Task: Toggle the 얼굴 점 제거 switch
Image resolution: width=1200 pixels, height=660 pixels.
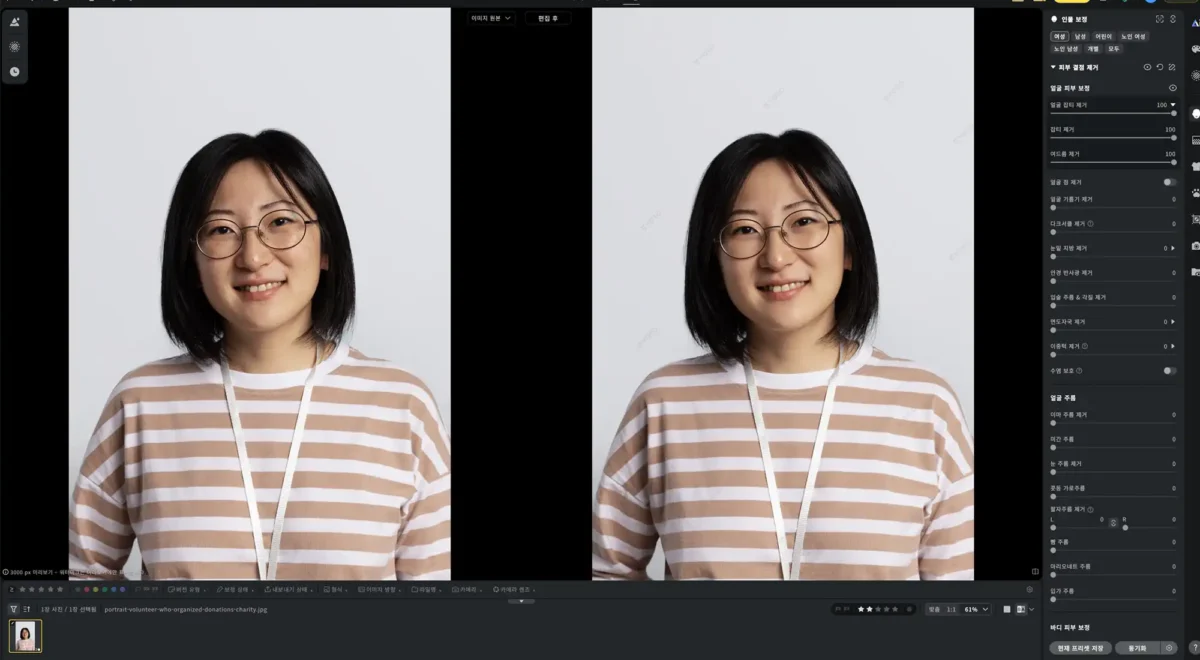Action: (x=1169, y=182)
